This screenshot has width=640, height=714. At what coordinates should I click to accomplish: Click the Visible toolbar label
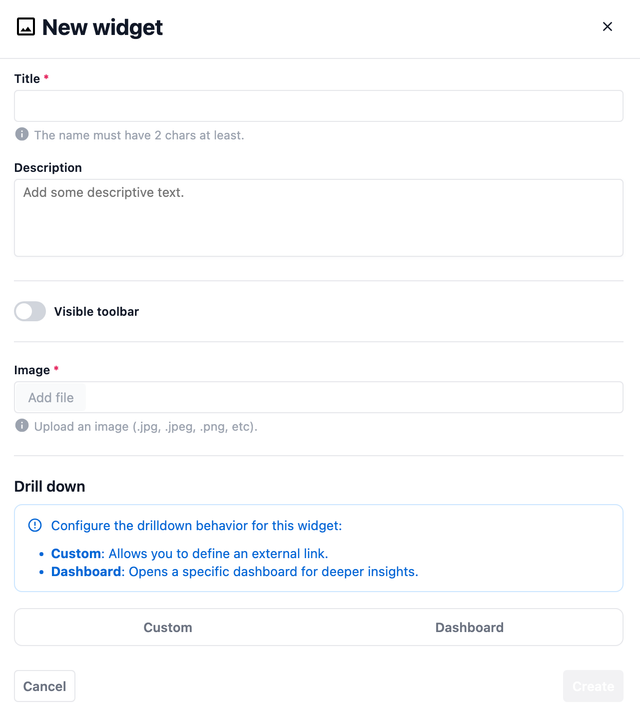(x=96, y=311)
